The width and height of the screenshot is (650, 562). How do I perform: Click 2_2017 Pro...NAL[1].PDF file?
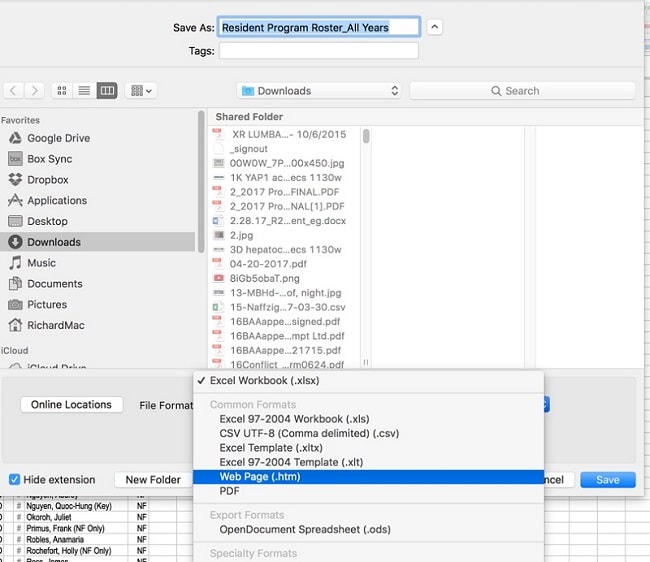[284, 206]
